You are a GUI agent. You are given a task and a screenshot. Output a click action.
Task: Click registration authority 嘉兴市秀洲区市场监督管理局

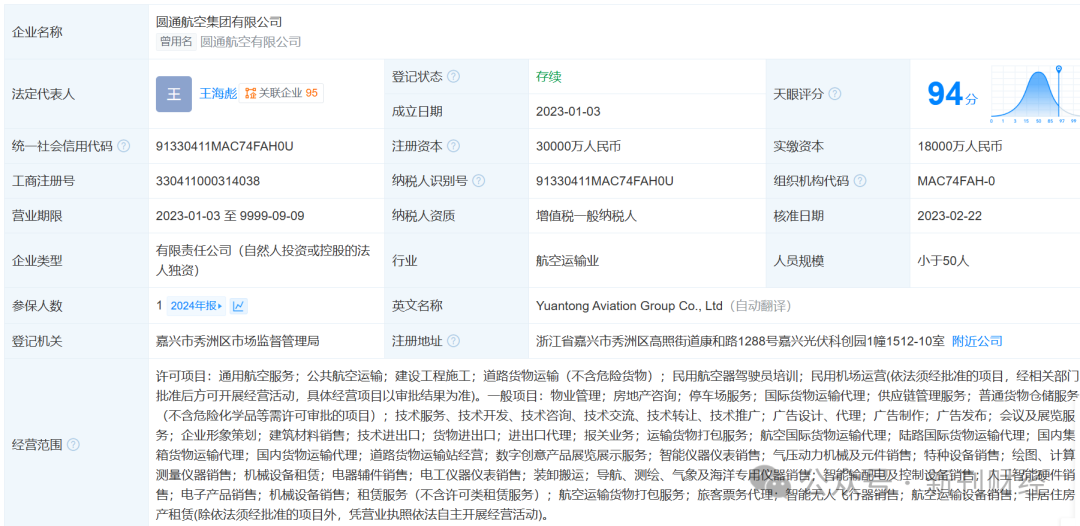[x=238, y=341]
